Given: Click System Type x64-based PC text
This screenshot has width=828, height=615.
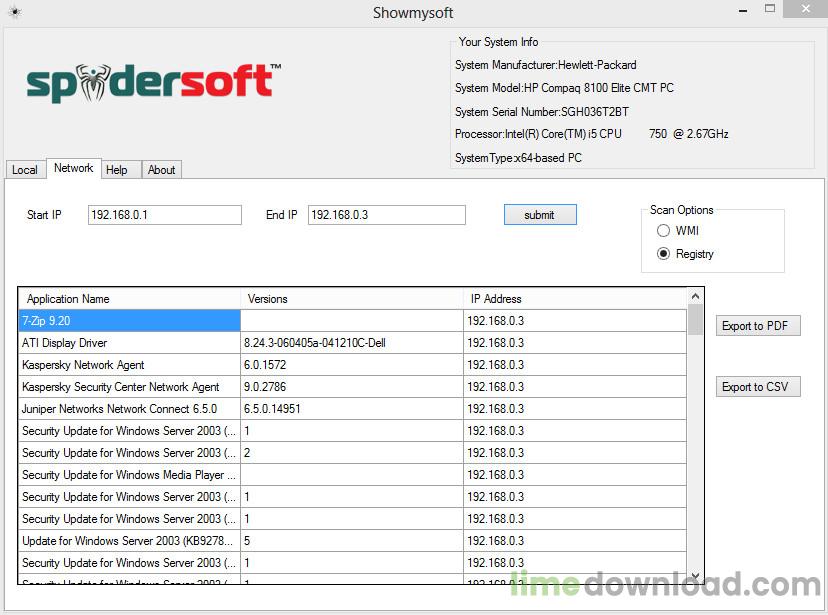Looking at the screenshot, I should click(x=518, y=158).
